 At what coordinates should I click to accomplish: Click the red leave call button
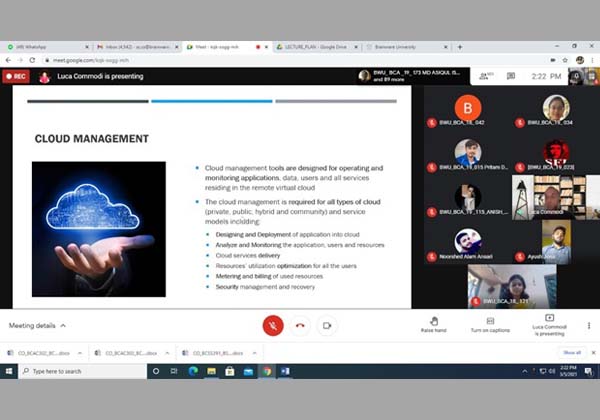click(300, 325)
